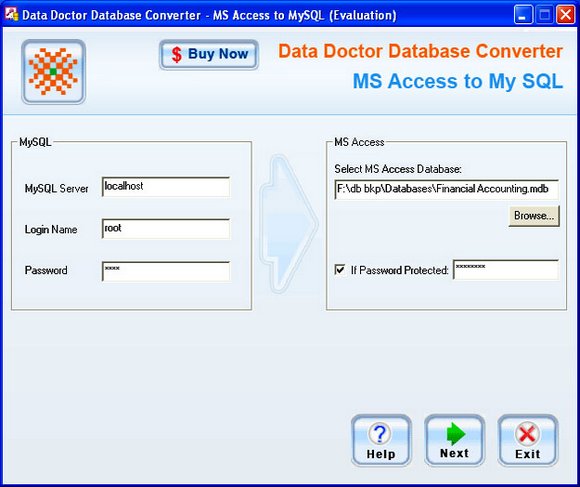The width and height of the screenshot is (580, 487).
Task: Open Help with the question mark icon
Action: pyautogui.click(x=381, y=440)
